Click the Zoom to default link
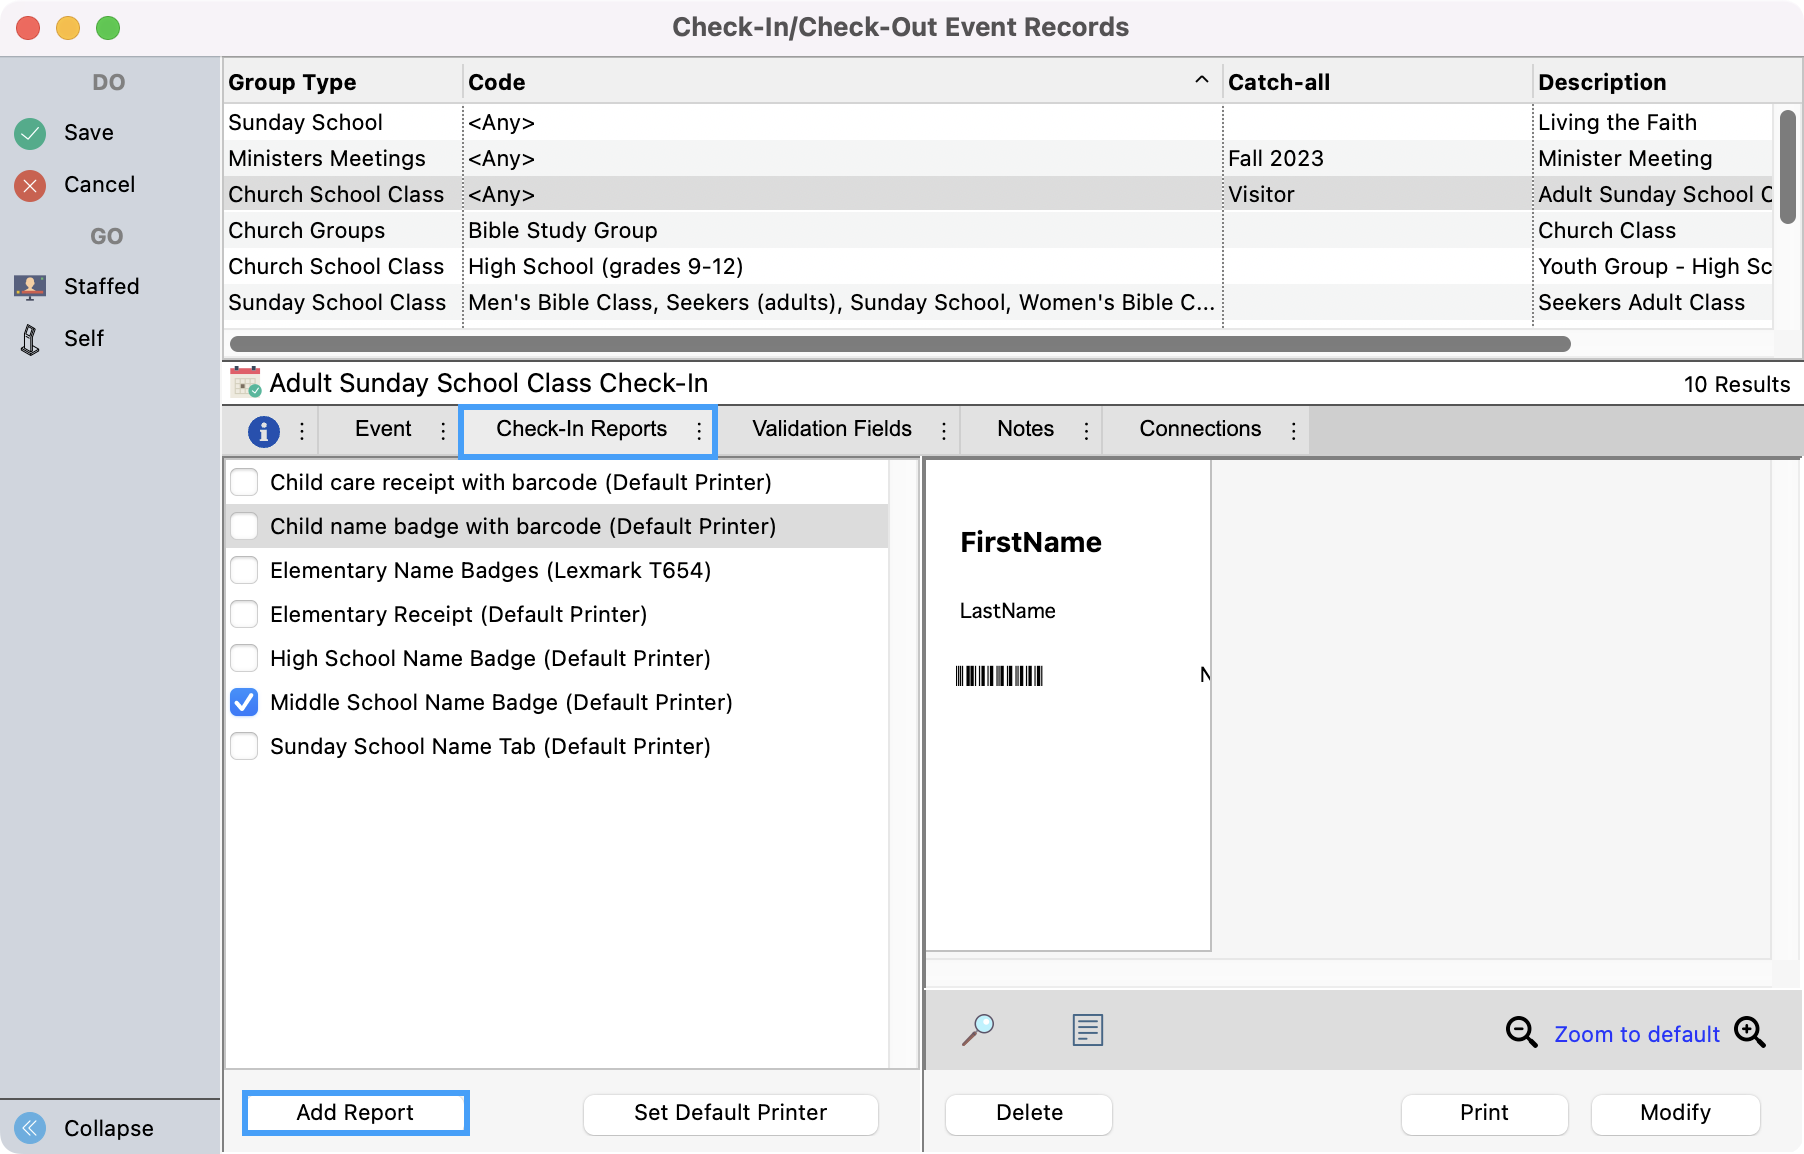 pyautogui.click(x=1636, y=1033)
